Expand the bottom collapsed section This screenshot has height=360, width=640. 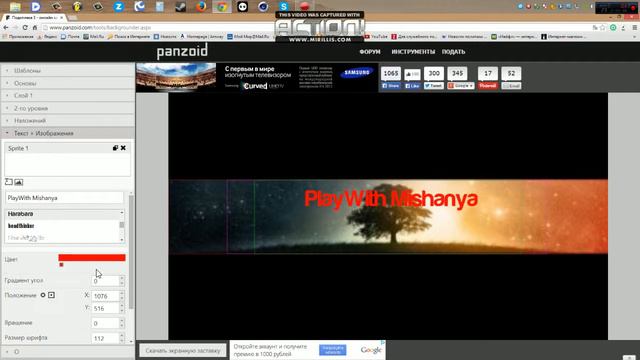pos(67,352)
